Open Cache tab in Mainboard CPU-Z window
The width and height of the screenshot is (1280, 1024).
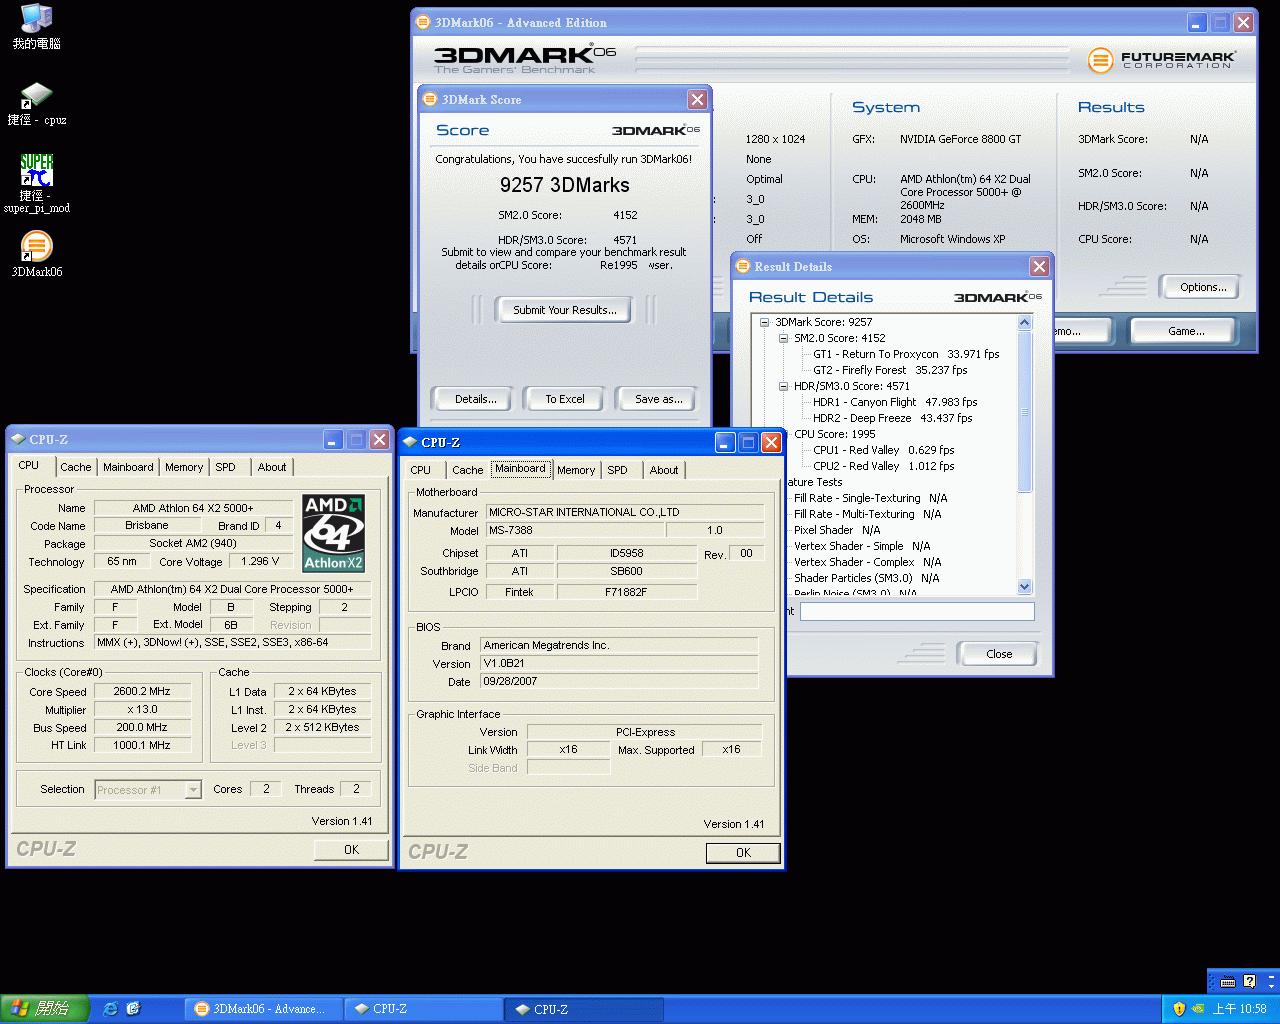tap(468, 470)
